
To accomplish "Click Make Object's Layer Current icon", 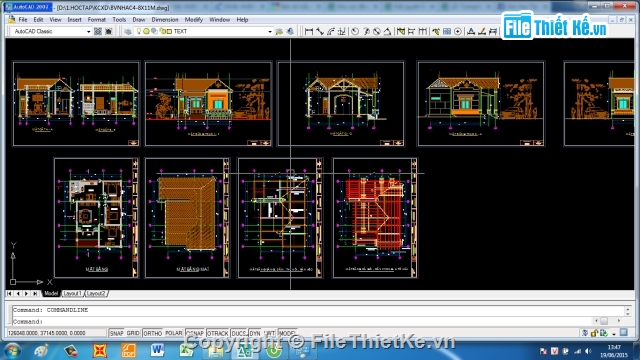I will point(279,31).
